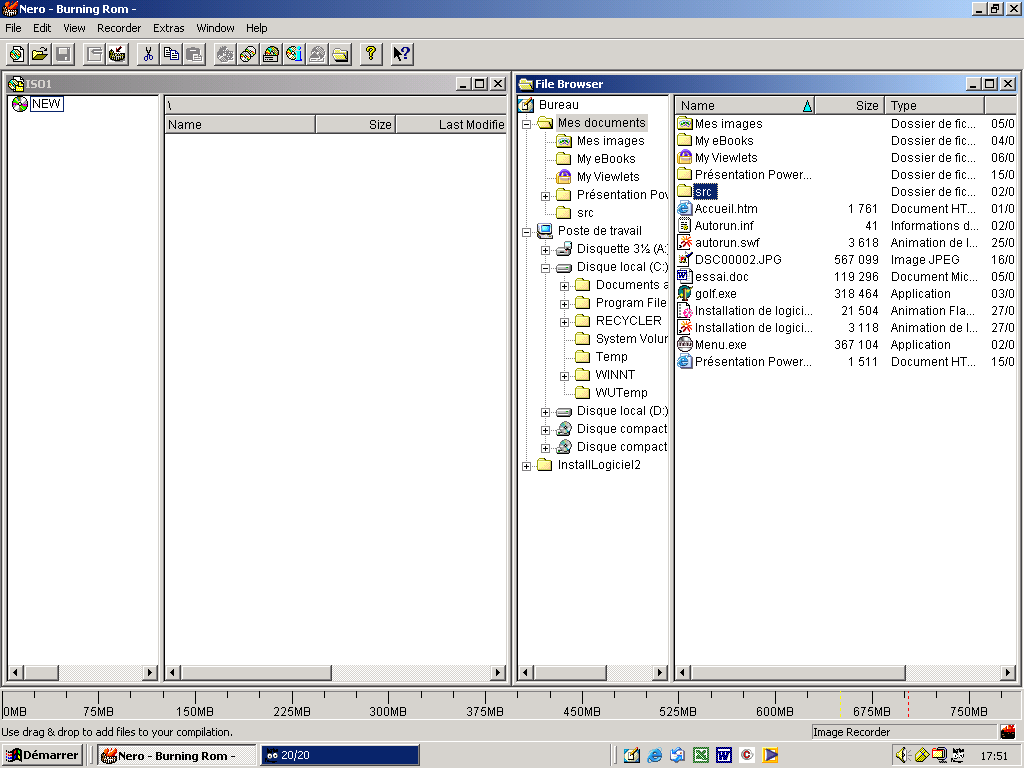The height and width of the screenshot is (768, 1024).
Task: Click the yellow capacity marker on the MB bar
Action: [840, 703]
